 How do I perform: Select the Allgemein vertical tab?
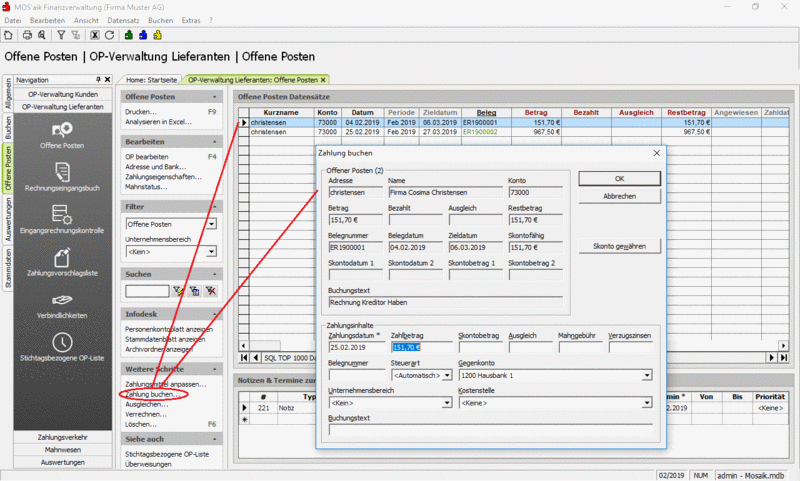[x=8, y=94]
